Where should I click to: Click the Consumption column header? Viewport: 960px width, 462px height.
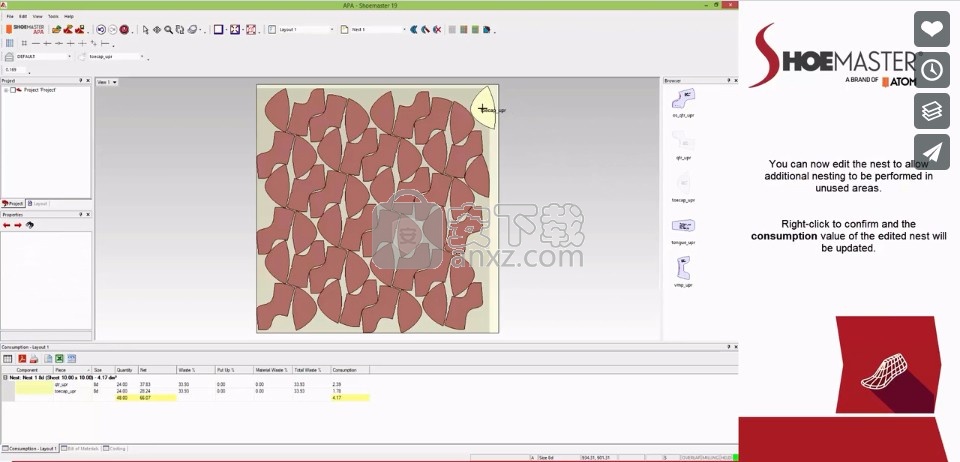click(350, 370)
